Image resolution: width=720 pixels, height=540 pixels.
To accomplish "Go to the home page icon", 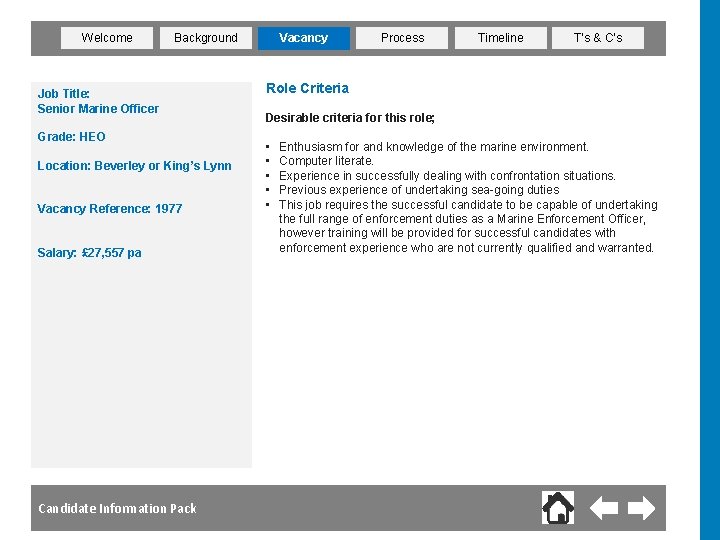I will point(558,507).
